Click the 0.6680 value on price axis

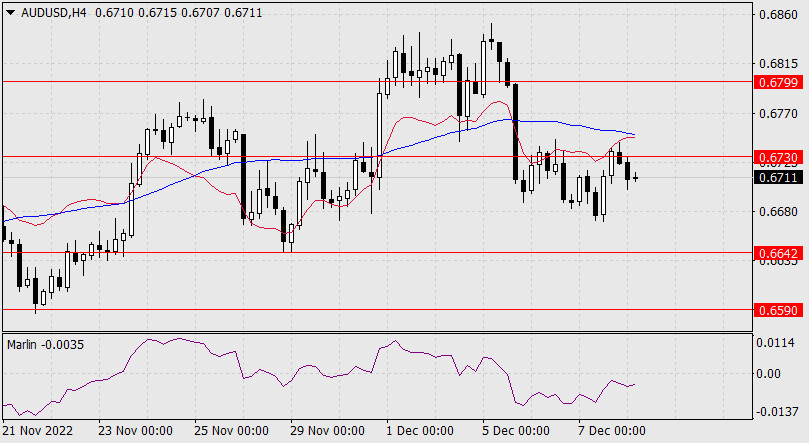777,212
